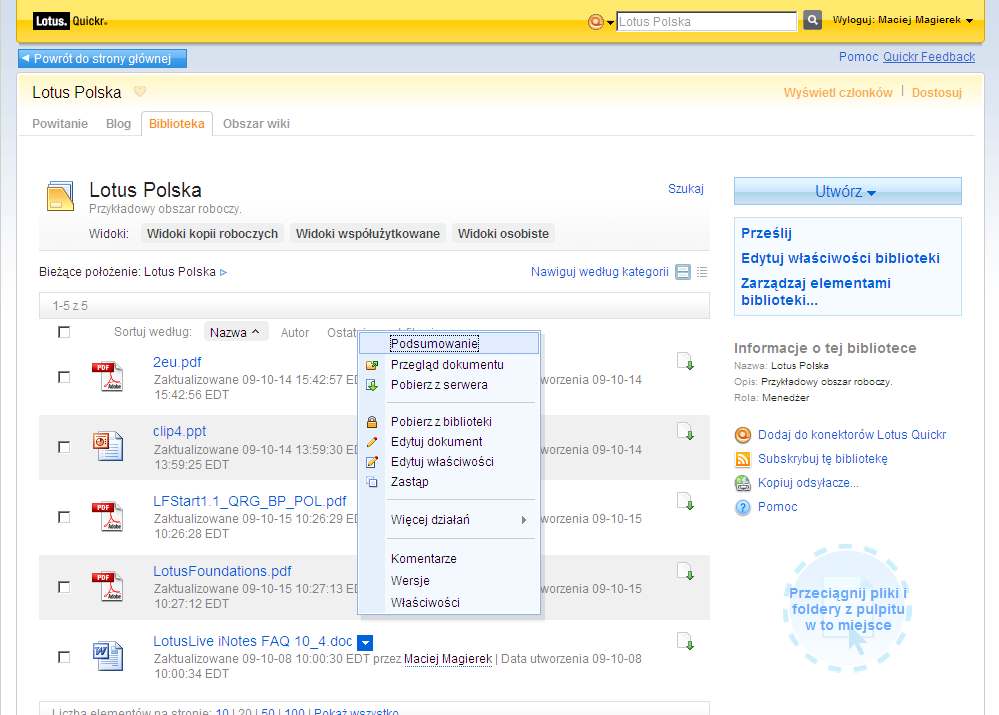The image size is (999, 715).
Task: Click the download icon for LotusLive iNotes FAQ
Action: [686, 642]
